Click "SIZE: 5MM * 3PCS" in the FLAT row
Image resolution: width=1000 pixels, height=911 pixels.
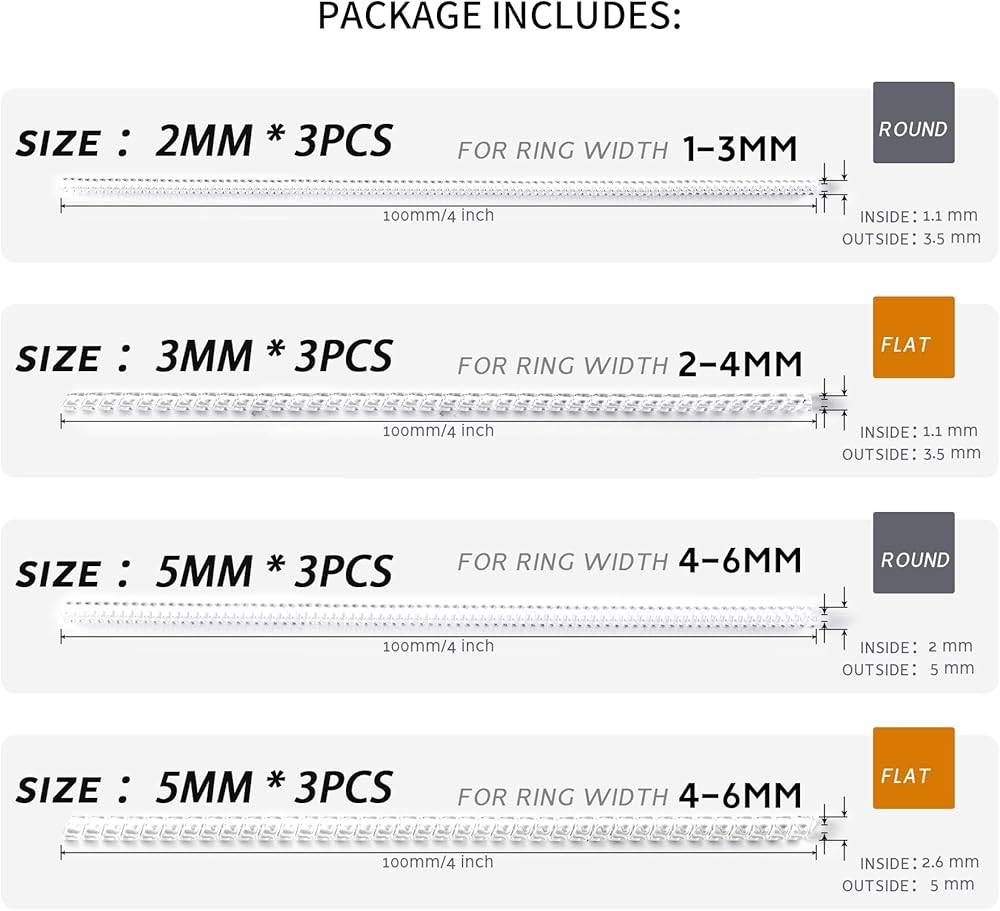coord(204,788)
